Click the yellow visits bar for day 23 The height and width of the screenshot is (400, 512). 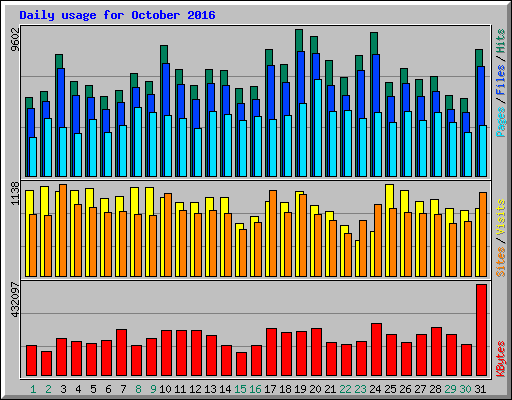[x=357, y=258]
